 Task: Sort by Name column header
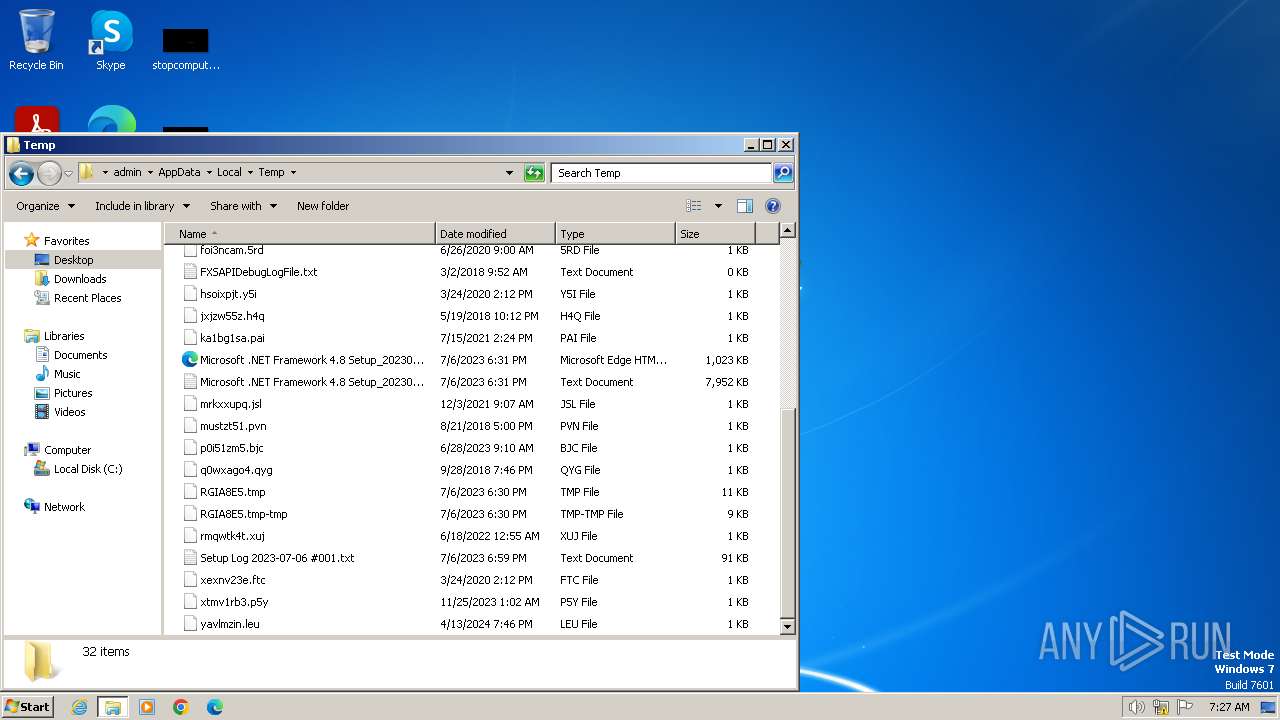click(300, 234)
